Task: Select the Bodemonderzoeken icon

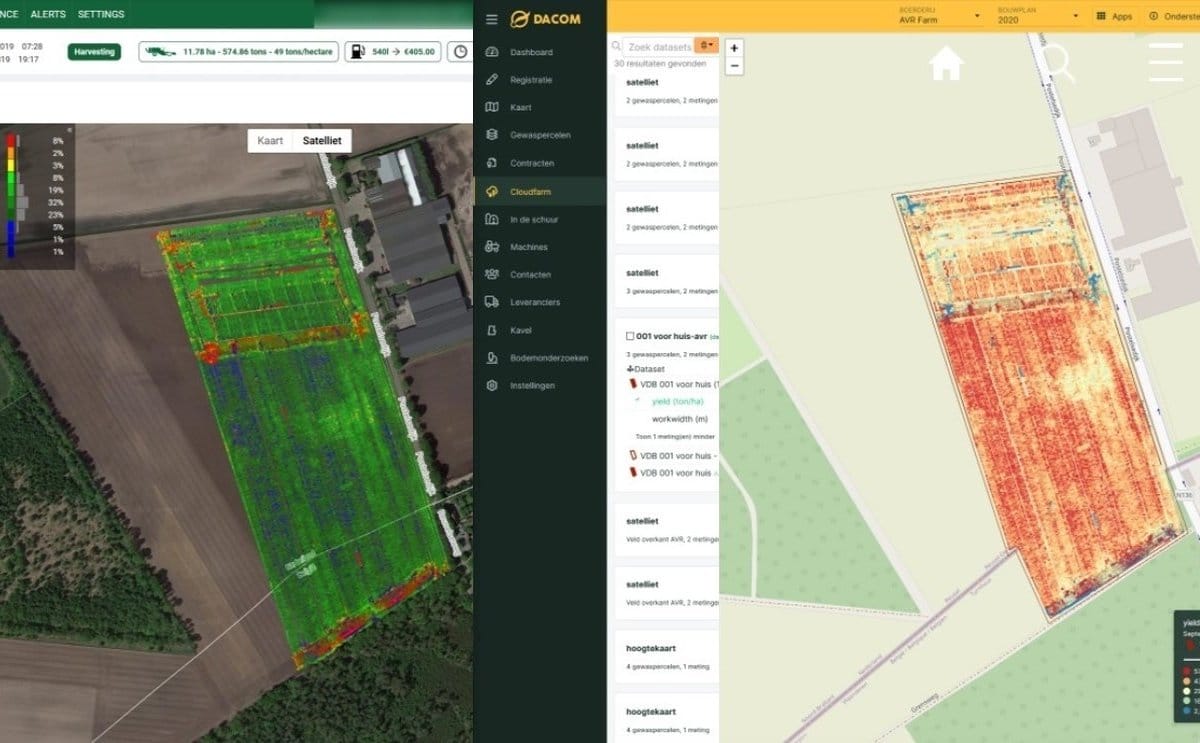Action: pyautogui.click(x=491, y=358)
